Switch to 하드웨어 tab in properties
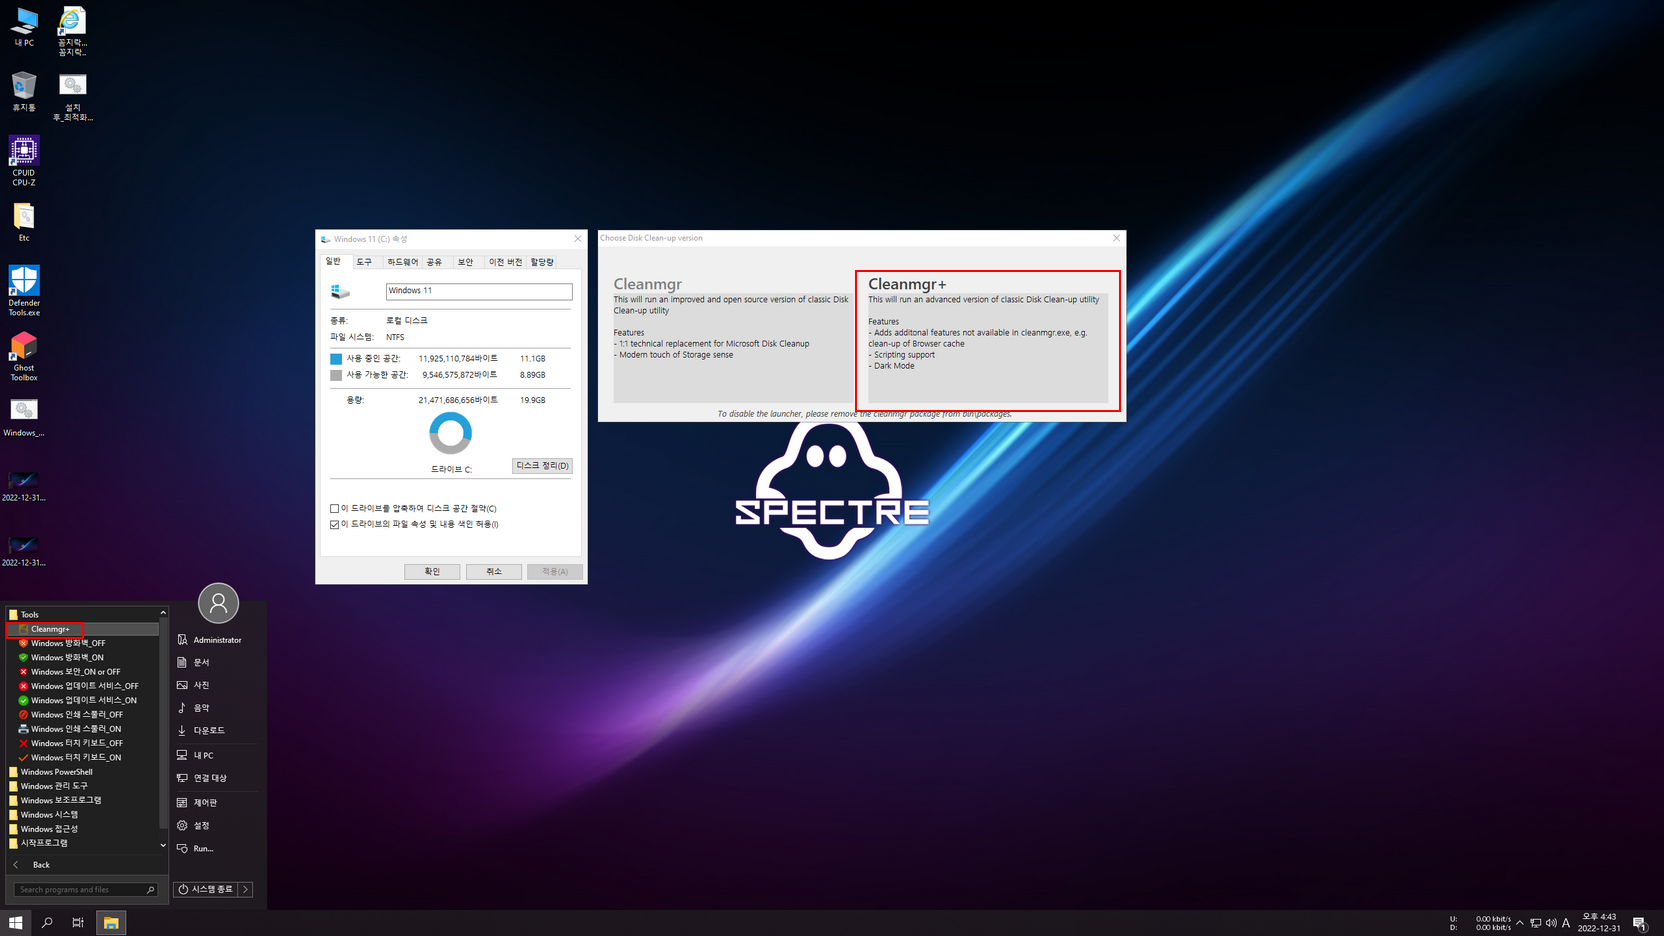 pos(402,262)
